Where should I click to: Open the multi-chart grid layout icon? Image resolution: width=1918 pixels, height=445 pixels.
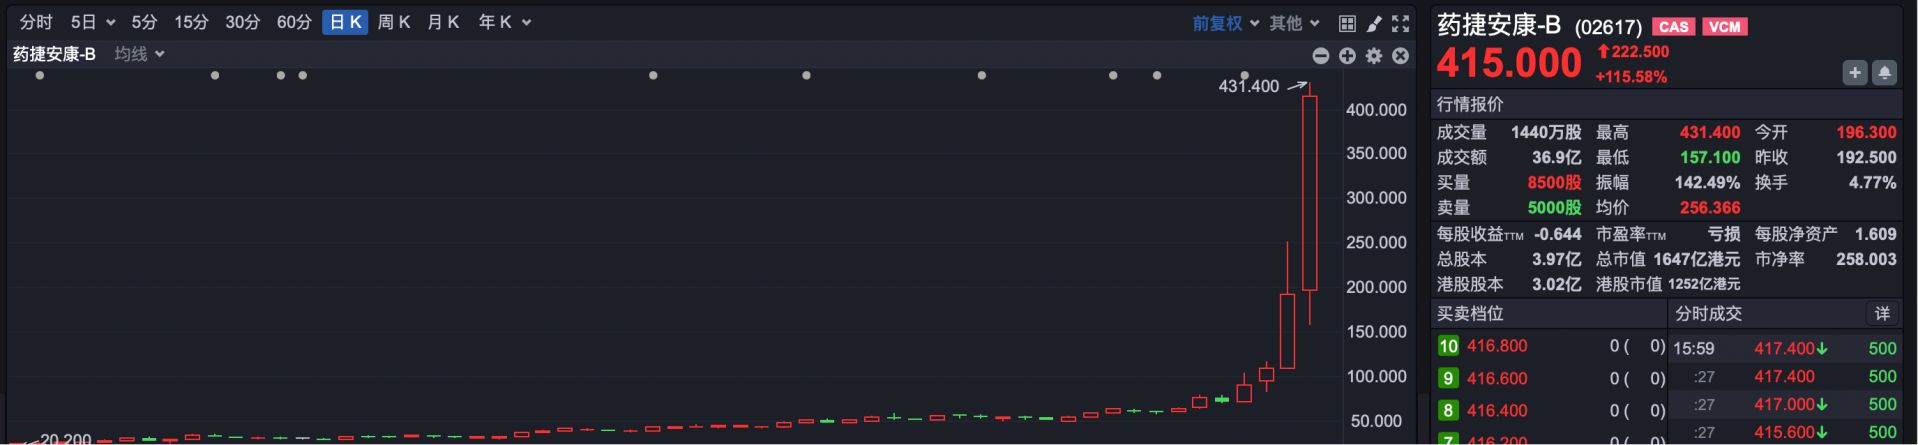(x=1347, y=23)
